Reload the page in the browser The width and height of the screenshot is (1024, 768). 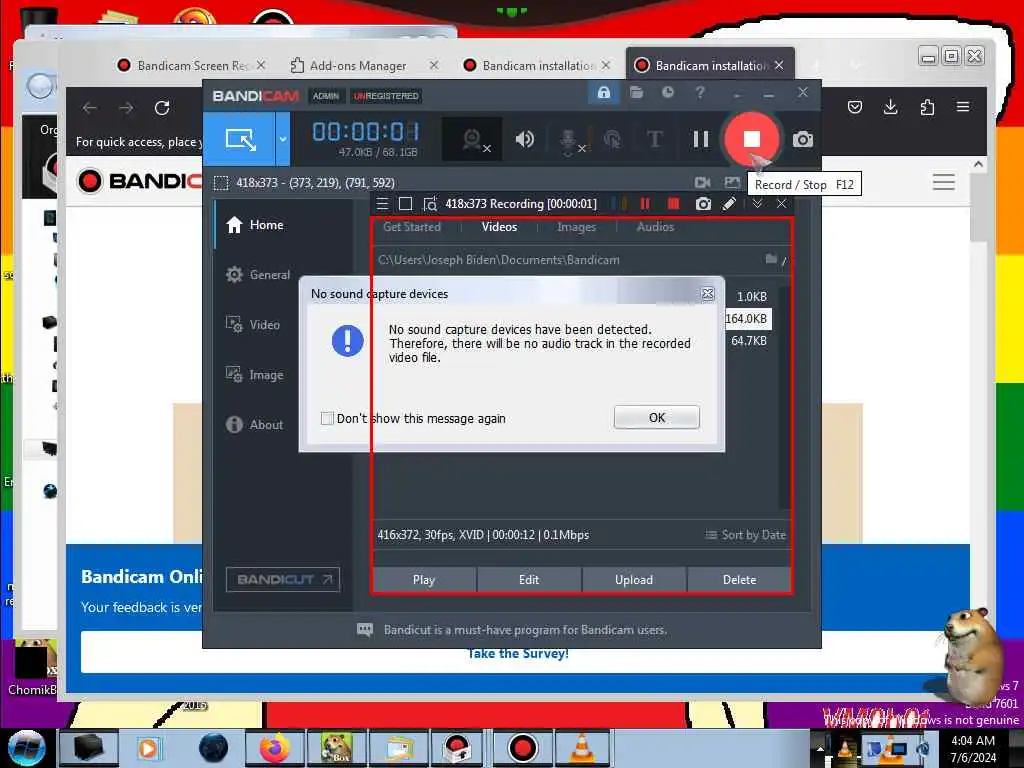tap(162, 108)
